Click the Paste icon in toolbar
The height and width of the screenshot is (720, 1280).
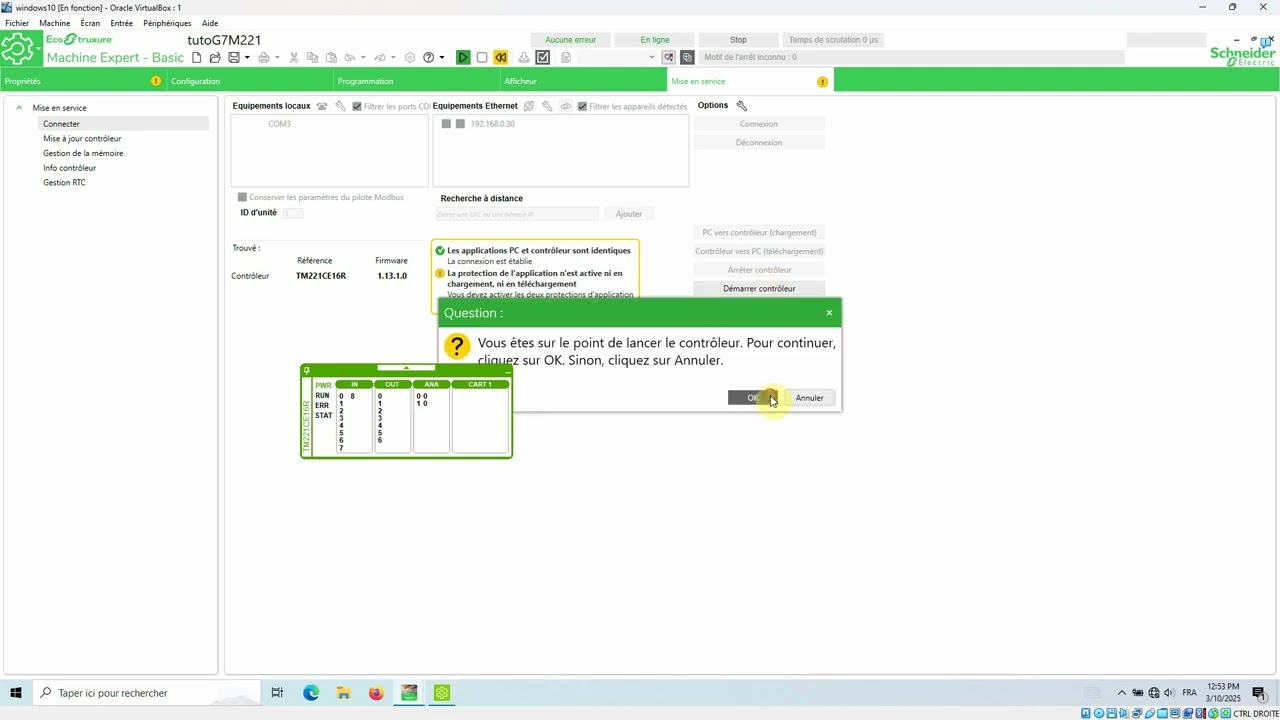coord(332,58)
